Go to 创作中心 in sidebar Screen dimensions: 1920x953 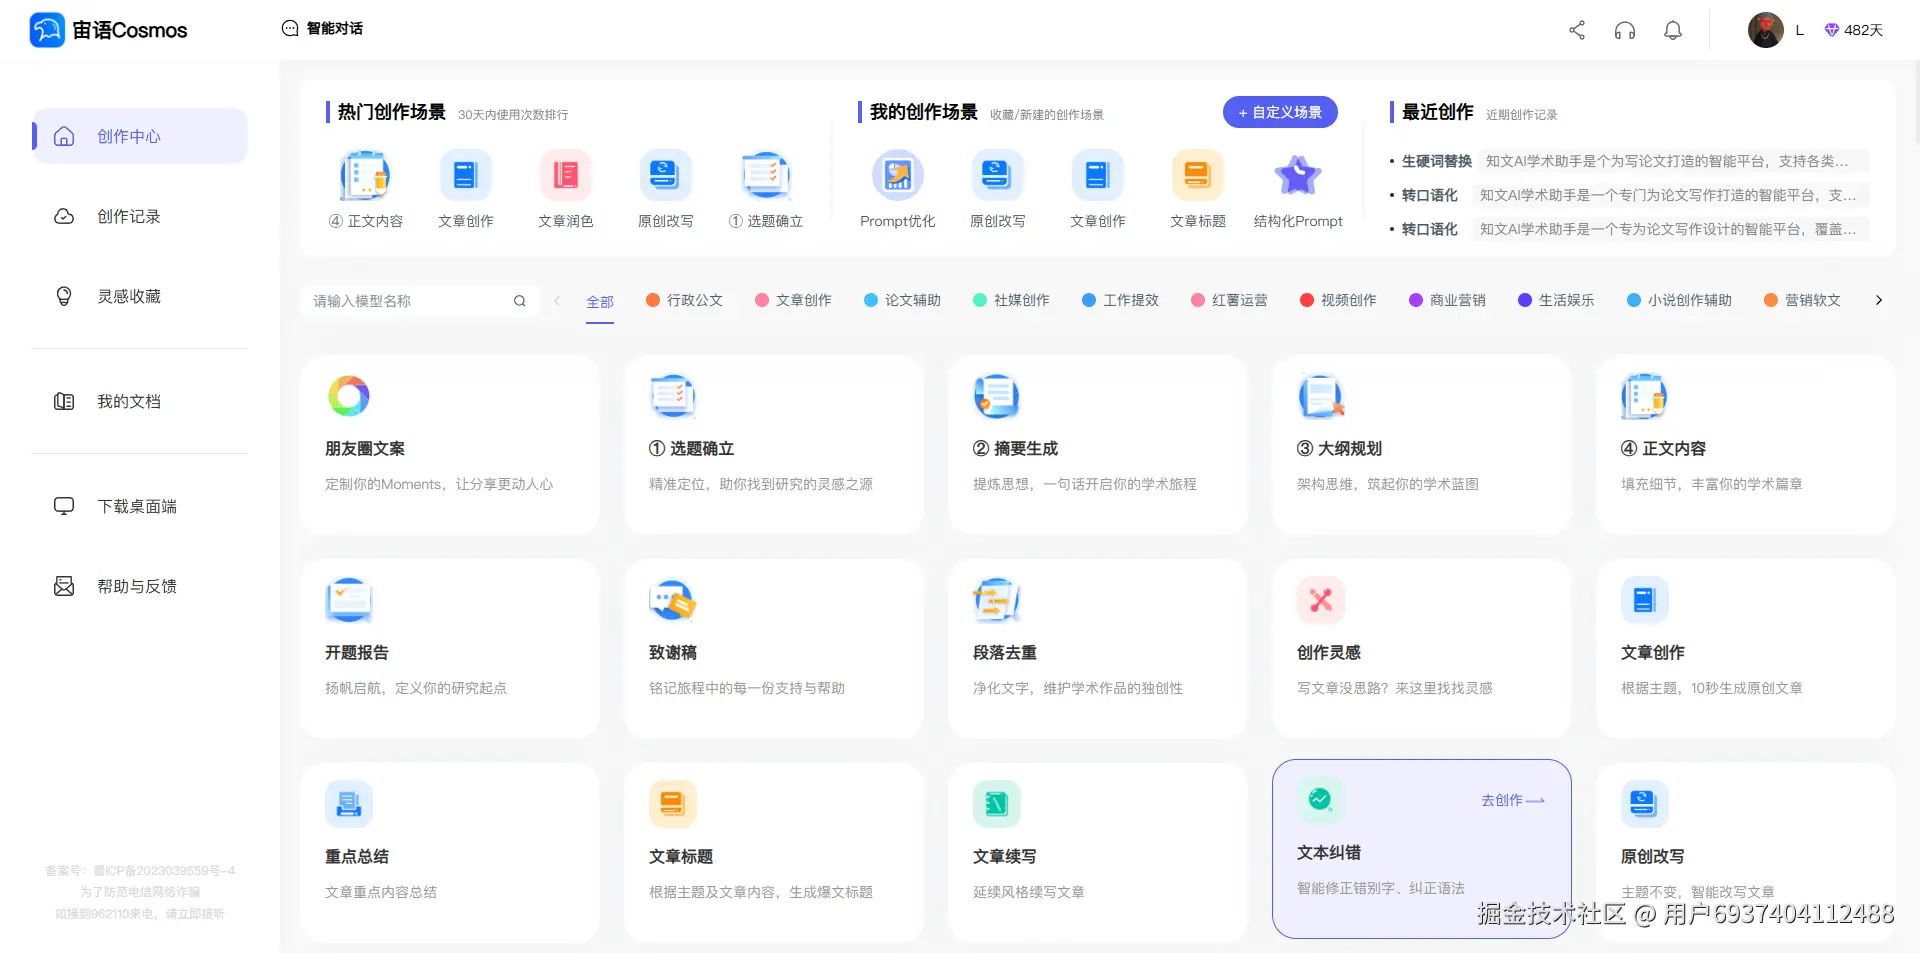pos(140,136)
